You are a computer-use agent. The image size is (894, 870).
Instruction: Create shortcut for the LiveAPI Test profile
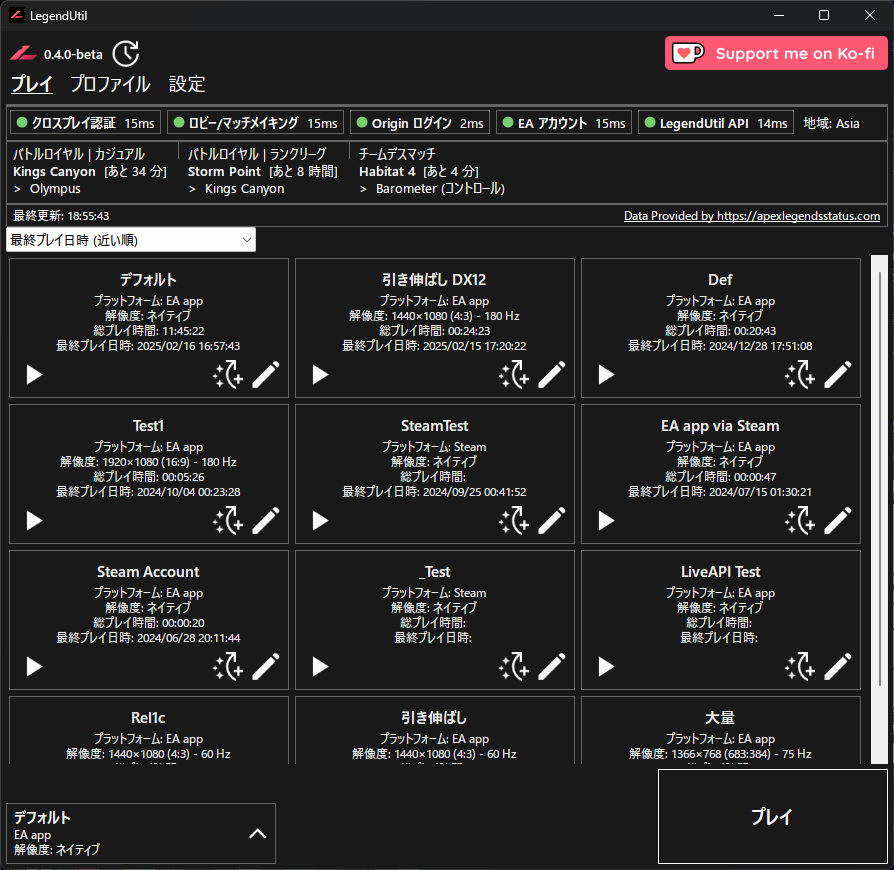(x=800, y=666)
